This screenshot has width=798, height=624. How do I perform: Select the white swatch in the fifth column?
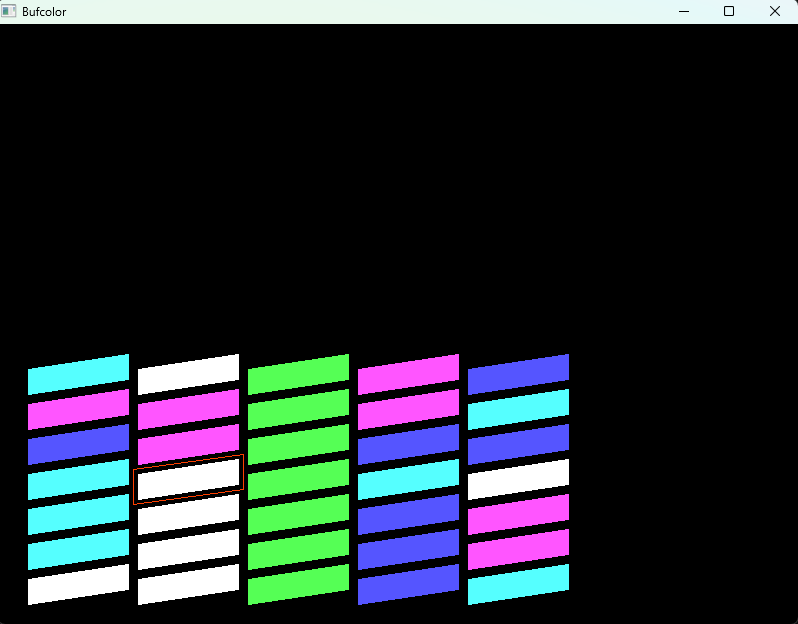click(518, 479)
